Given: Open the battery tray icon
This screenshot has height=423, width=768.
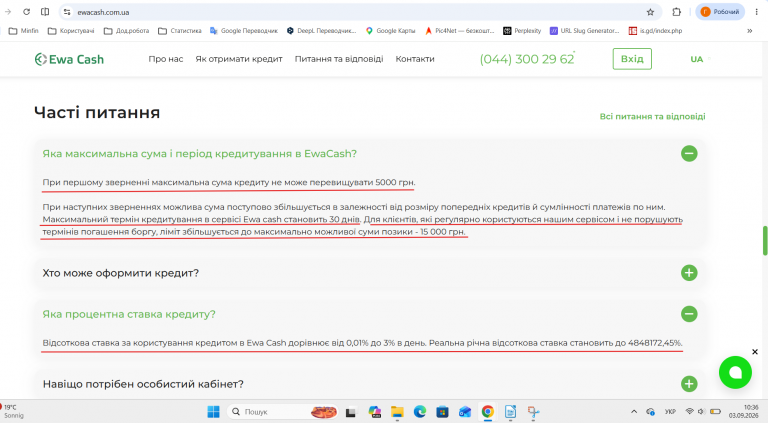Looking at the screenshot, I should (716, 412).
